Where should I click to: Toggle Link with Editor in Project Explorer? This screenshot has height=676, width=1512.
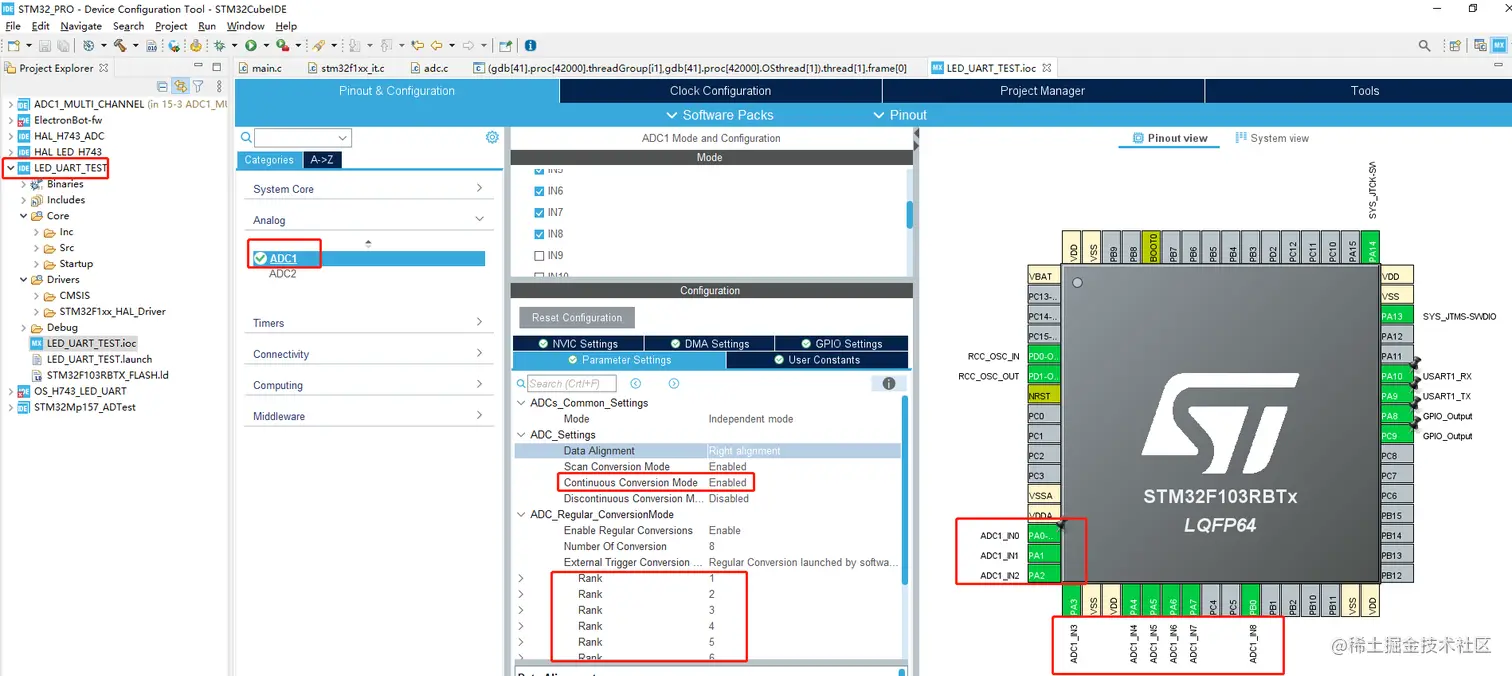pos(180,87)
